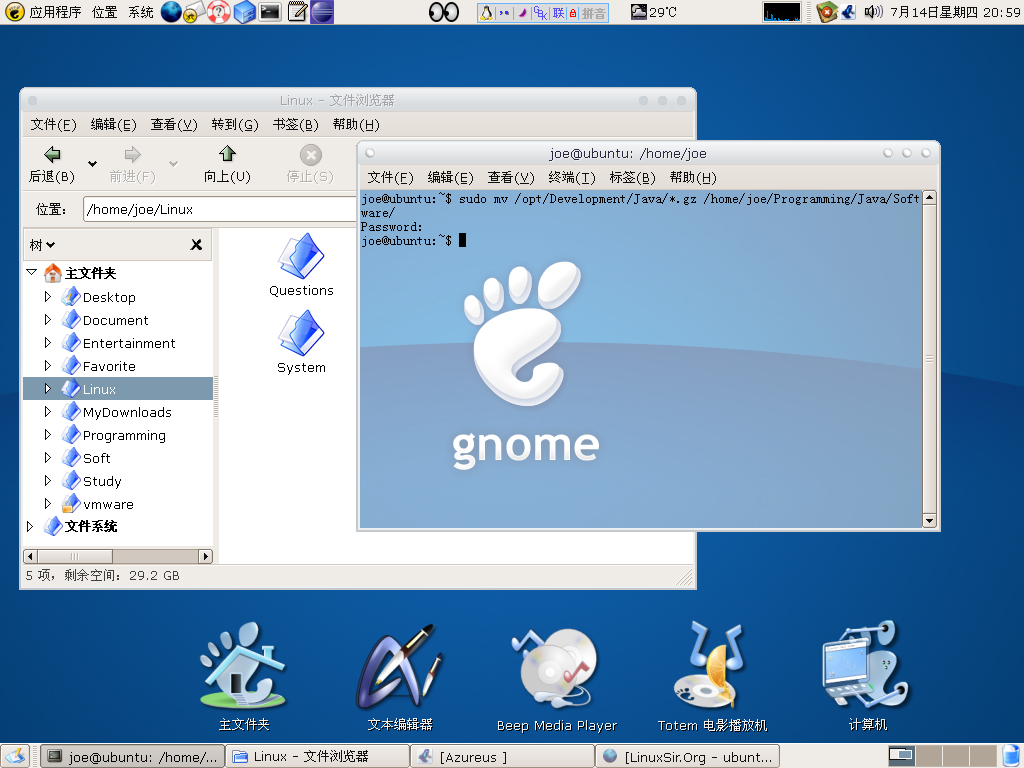Image resolution: width=1024 pixels, height=768 pixels.
Task: Open 终端 menu in terminal window
Action: [x=571, y=178]
